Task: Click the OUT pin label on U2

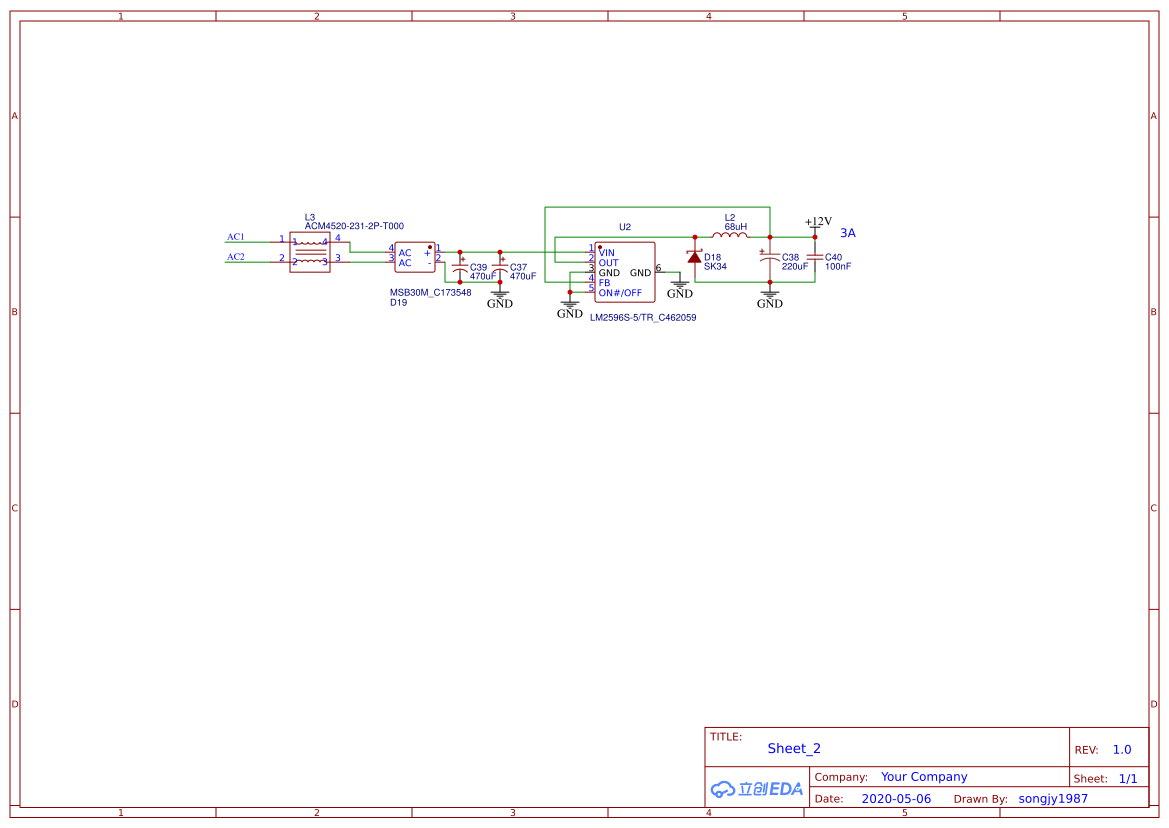Action: click(608, 263)
